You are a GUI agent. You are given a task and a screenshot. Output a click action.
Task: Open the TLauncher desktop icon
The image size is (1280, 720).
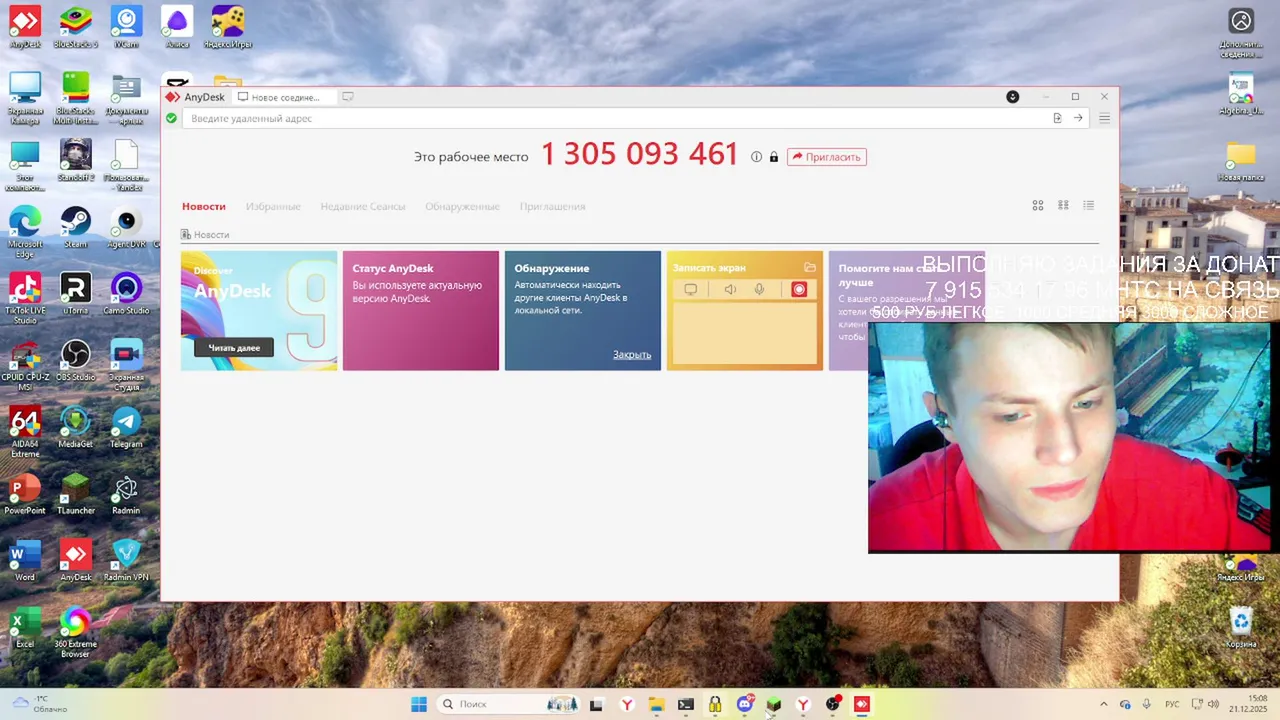(x=76, y=494)
